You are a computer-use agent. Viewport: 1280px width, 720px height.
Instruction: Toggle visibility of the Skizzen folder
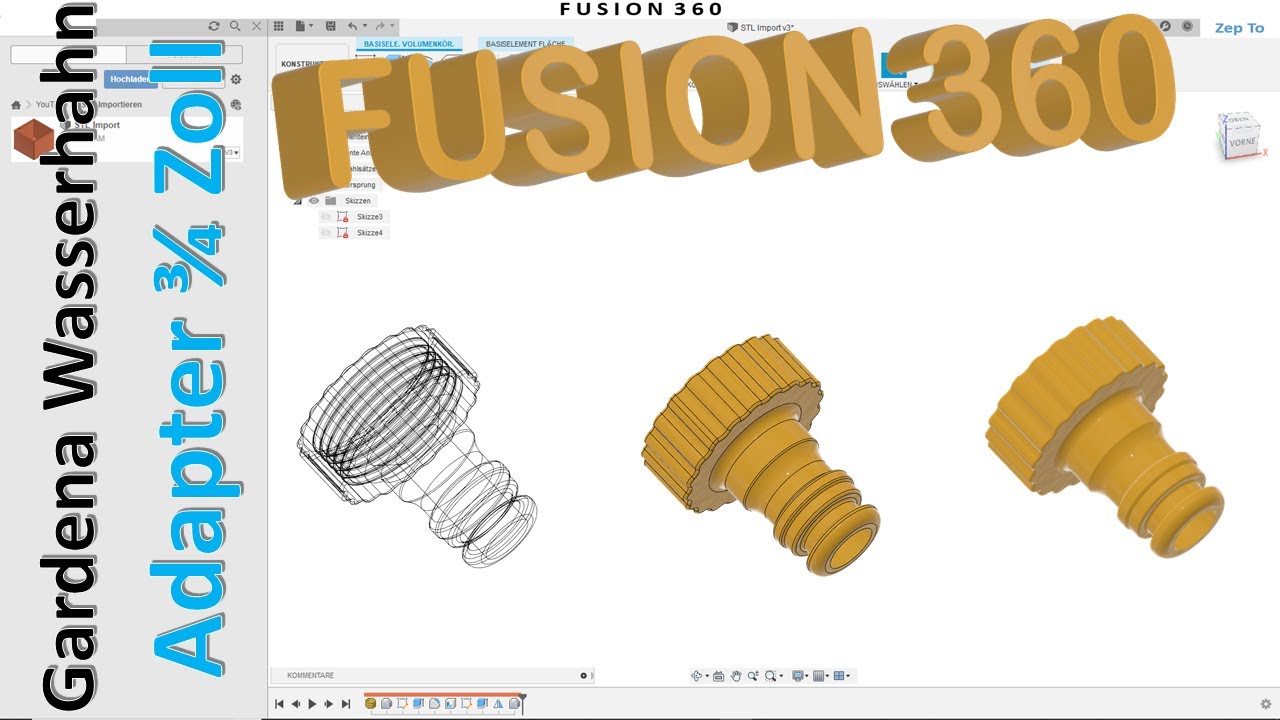tap(314, 201)
